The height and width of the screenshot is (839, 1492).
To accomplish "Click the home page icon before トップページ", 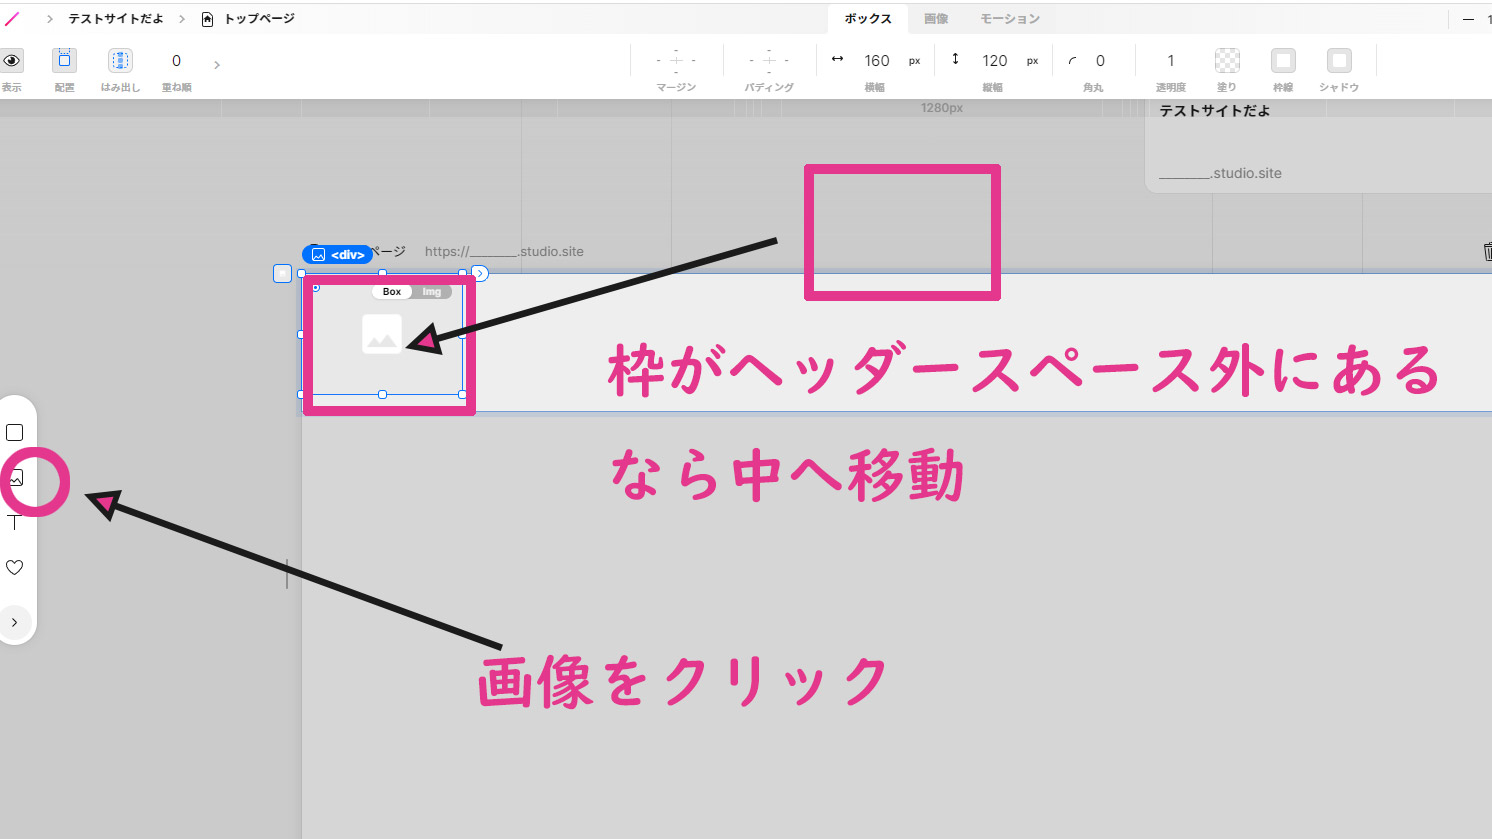I will coord(207,19).
